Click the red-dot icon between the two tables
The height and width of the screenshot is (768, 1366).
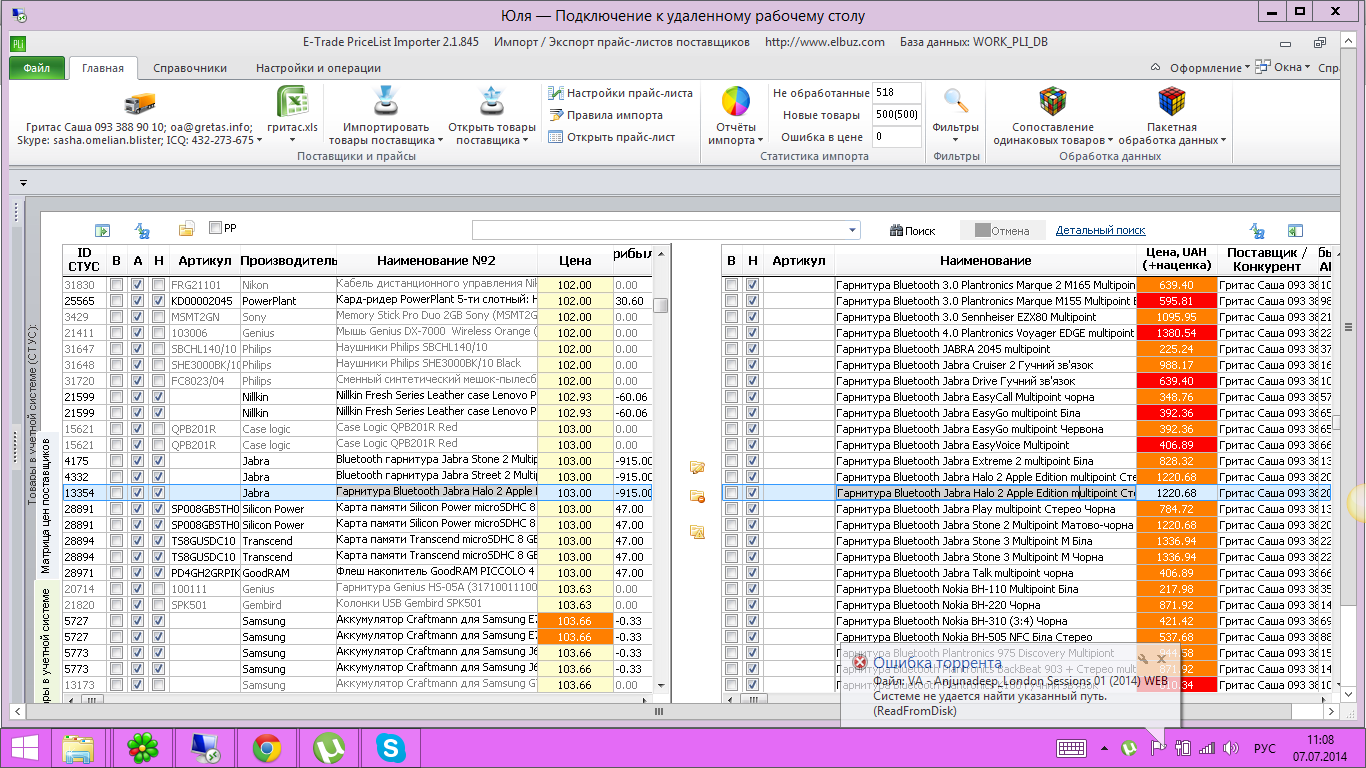click(697, 496)
